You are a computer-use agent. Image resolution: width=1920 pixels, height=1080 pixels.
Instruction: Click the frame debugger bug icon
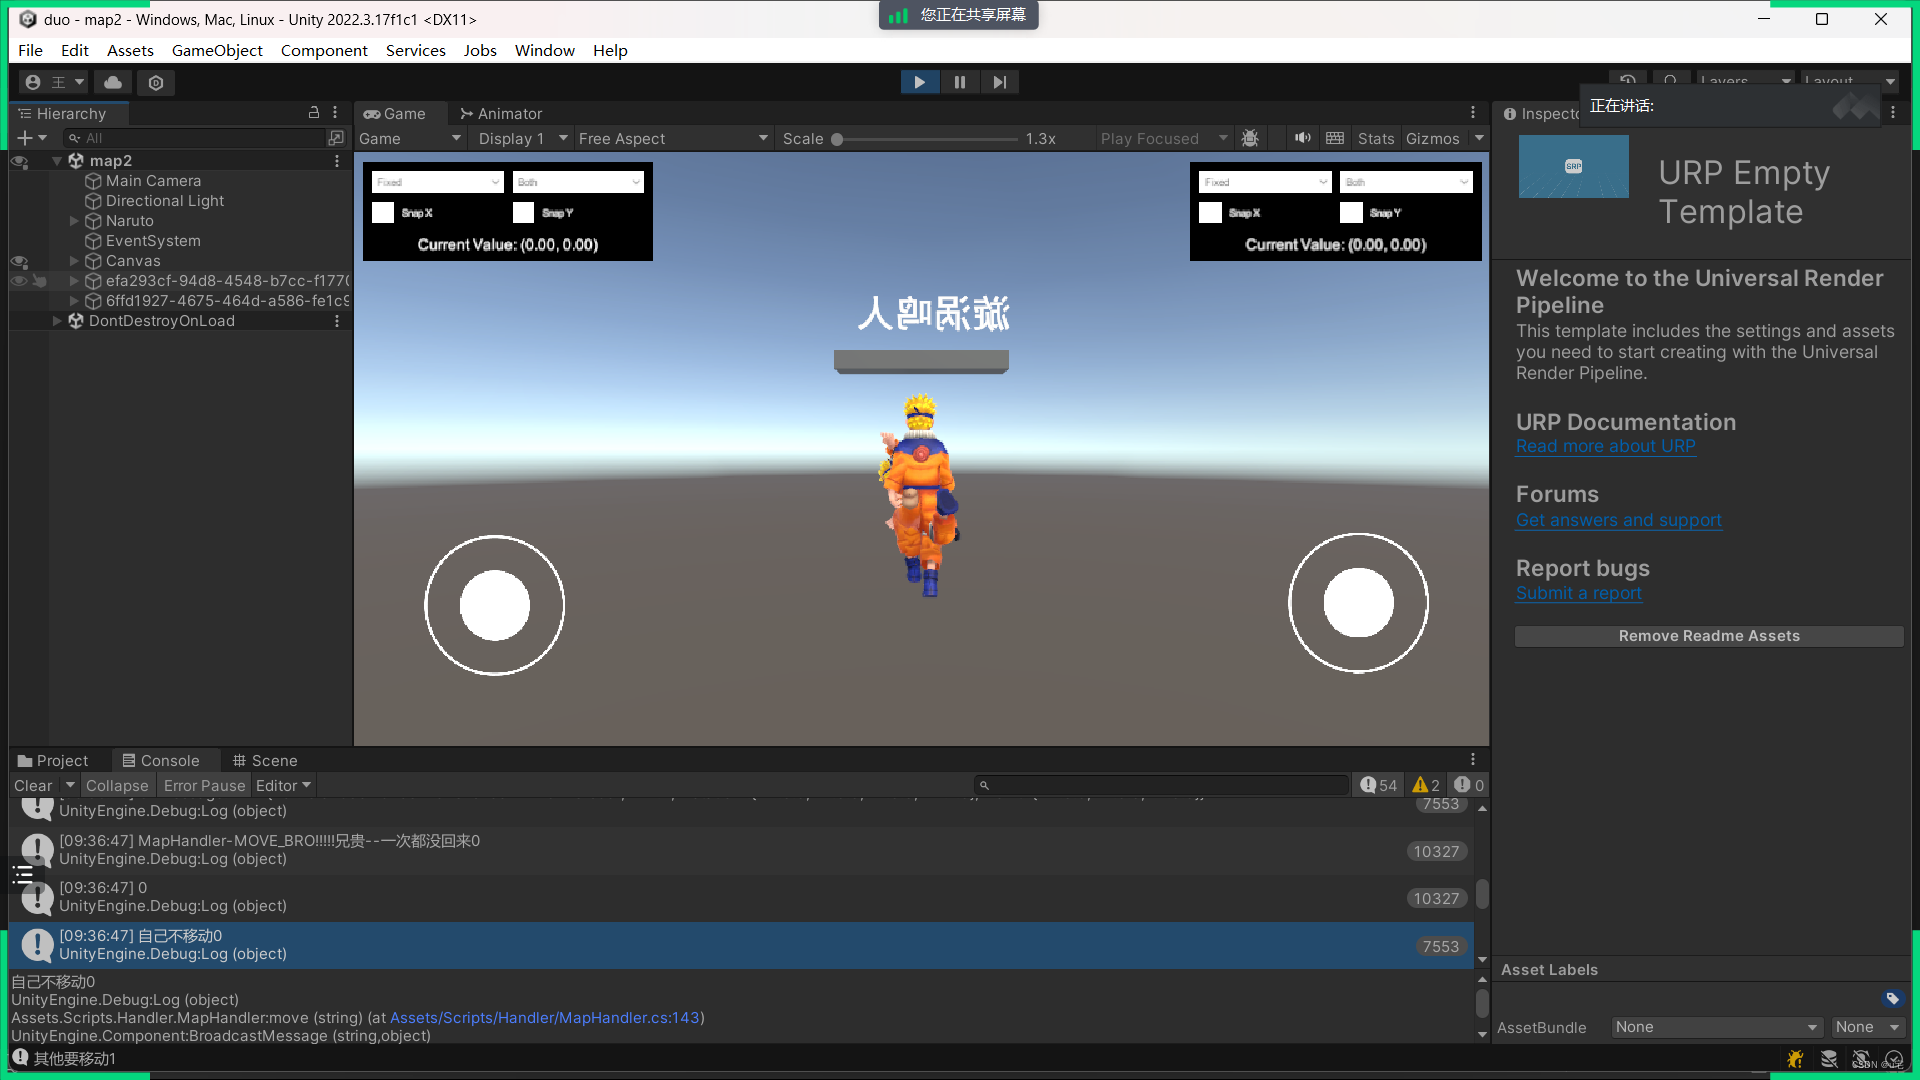point(1250,138)
